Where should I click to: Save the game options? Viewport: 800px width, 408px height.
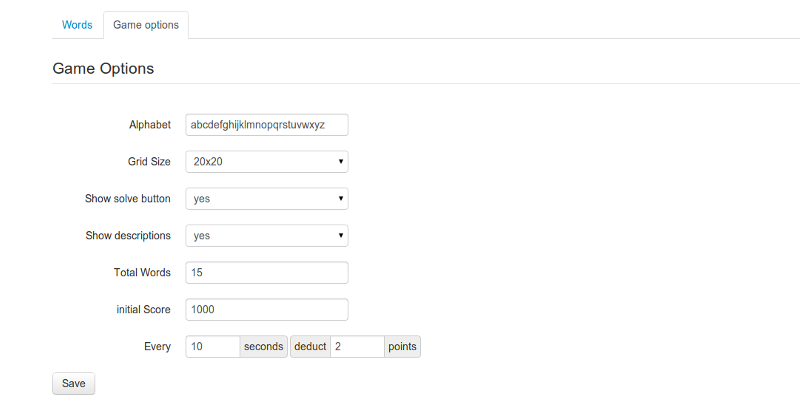(73, 384)
